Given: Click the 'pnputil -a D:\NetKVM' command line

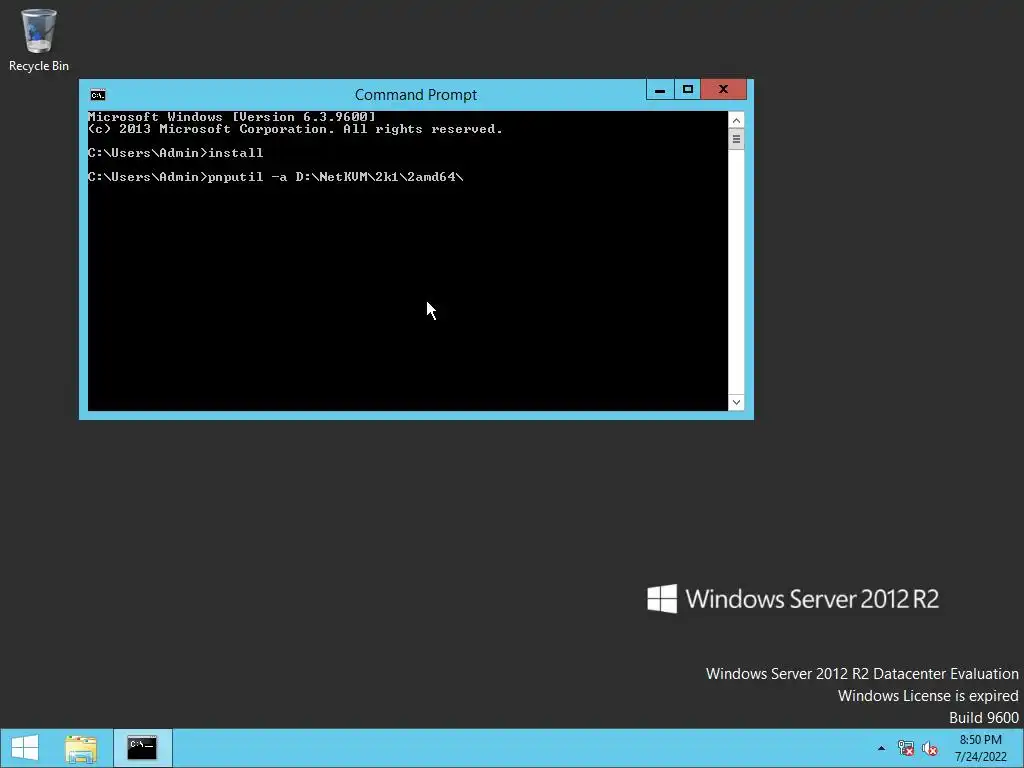Looking at the screenshot, I should (x=276, y=177).
